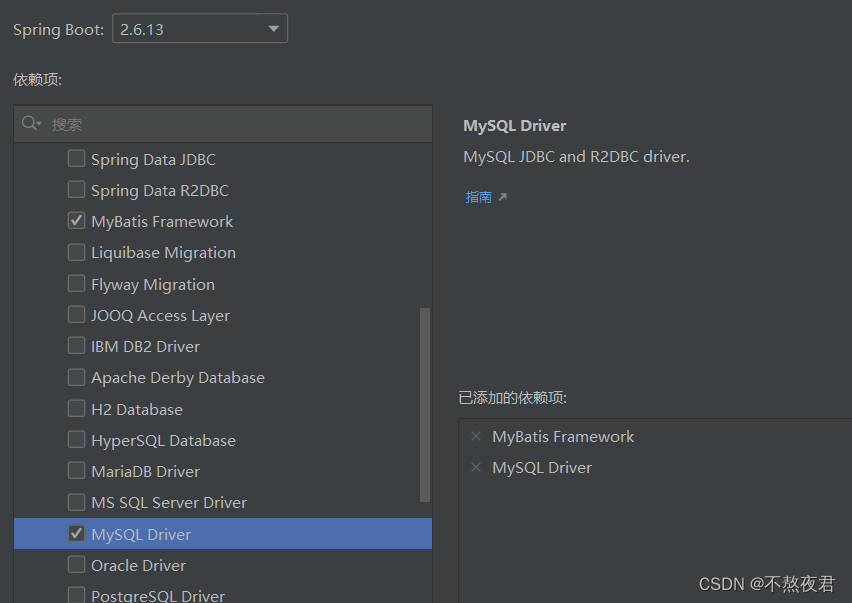
Task: Enable Spring Data JDBC checkbox
Action: point(77,159)
